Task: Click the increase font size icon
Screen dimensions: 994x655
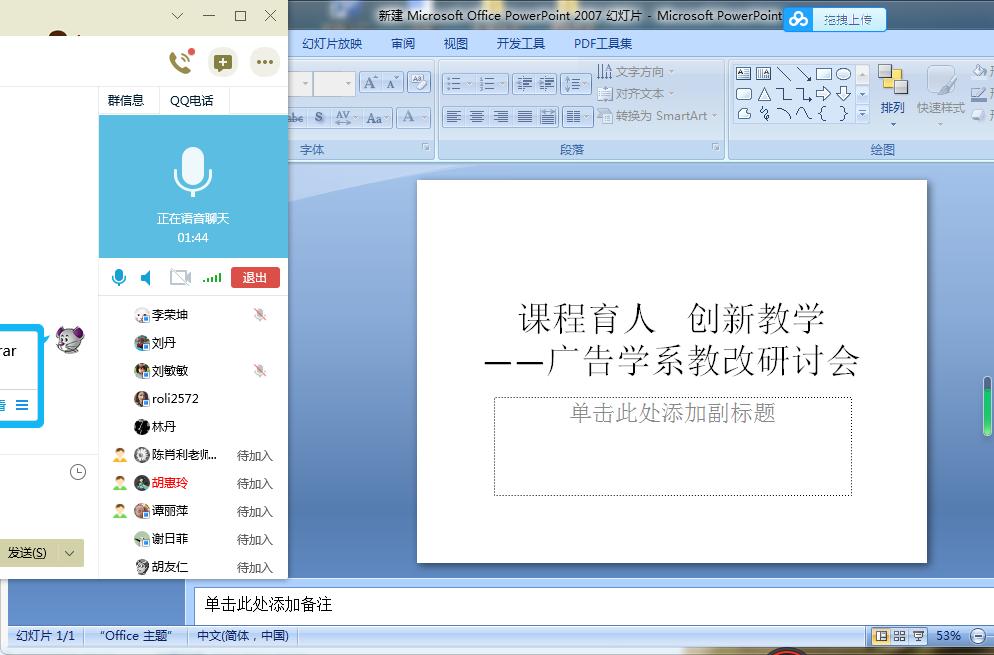Action: (x=370, y=83)
